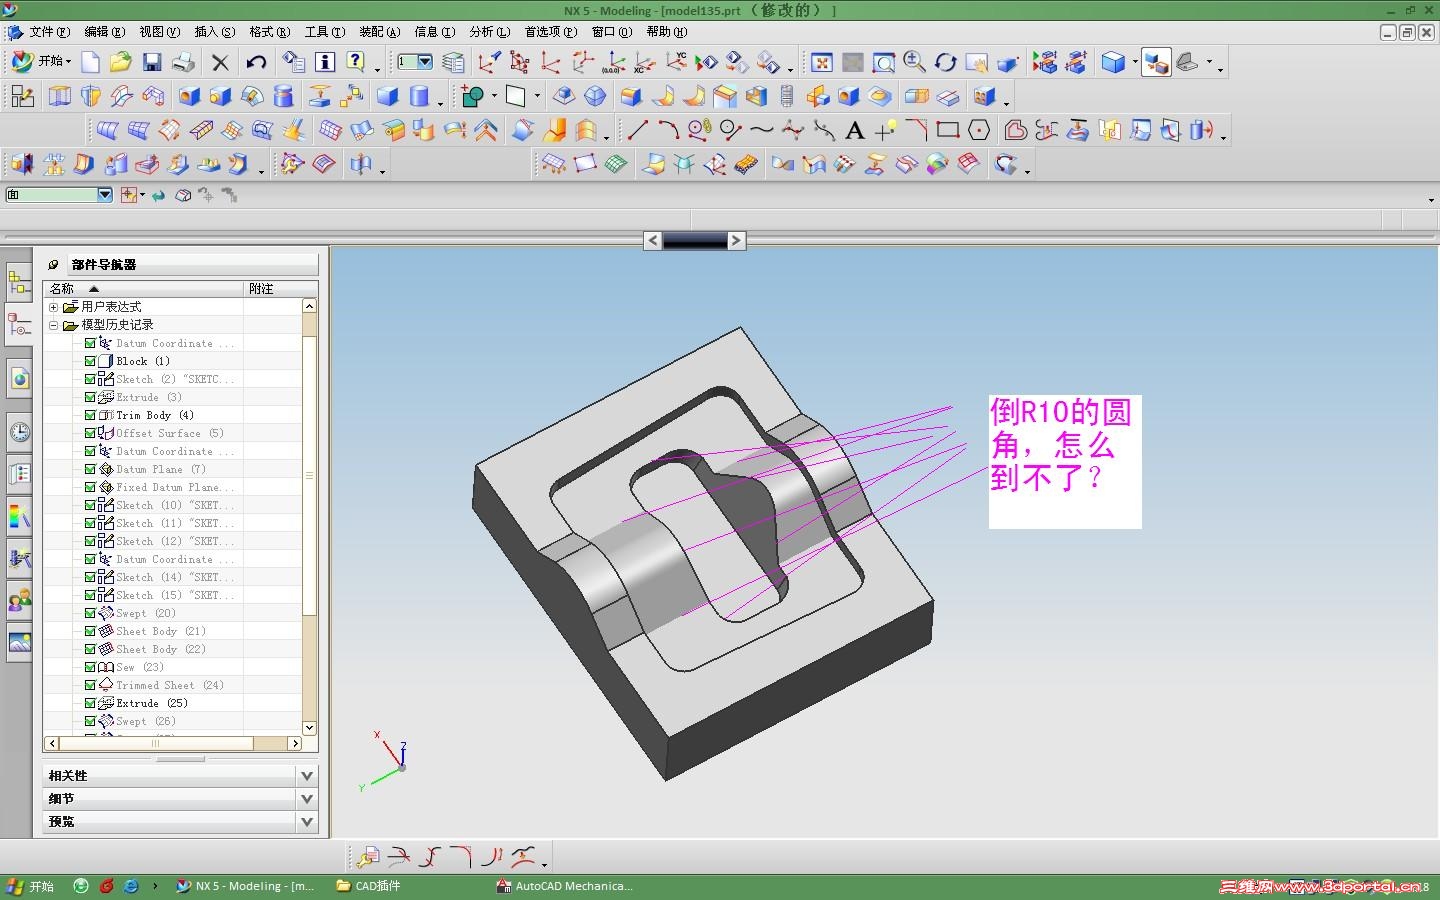Click the Windows 开始 start button
Screen dimensions: 1440x900
[30, 886]
